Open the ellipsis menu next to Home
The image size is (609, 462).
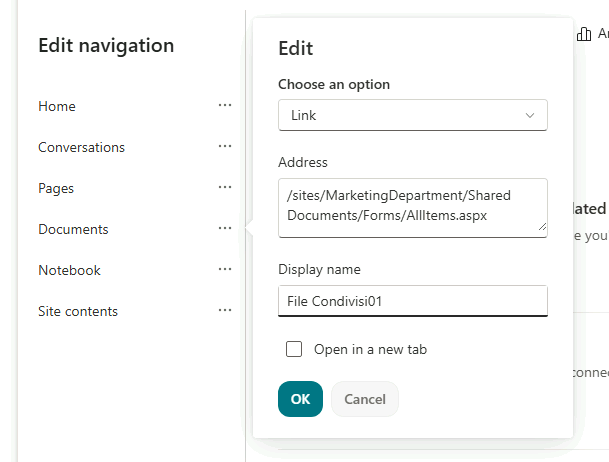225,105
